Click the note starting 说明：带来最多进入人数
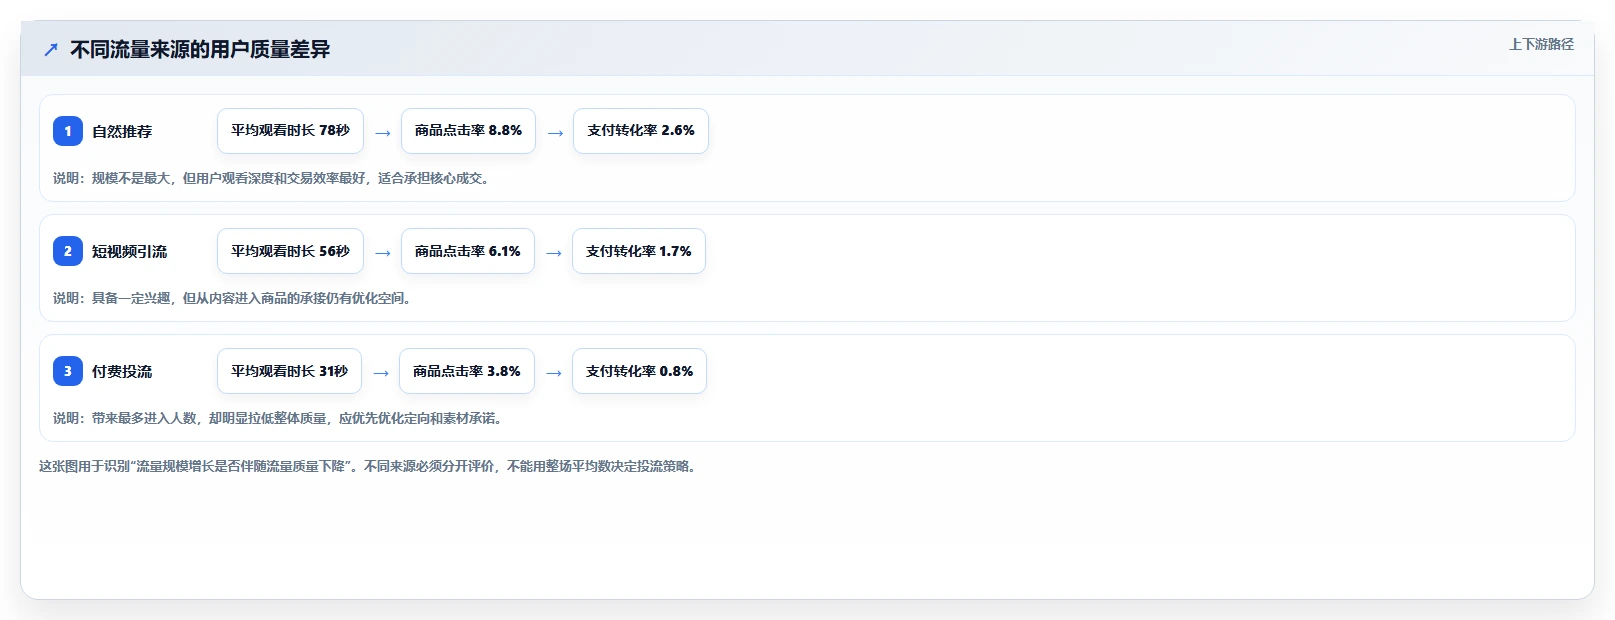Viewport: 1615px width, 620px height. pyautogui.click(x=278, y=418)
